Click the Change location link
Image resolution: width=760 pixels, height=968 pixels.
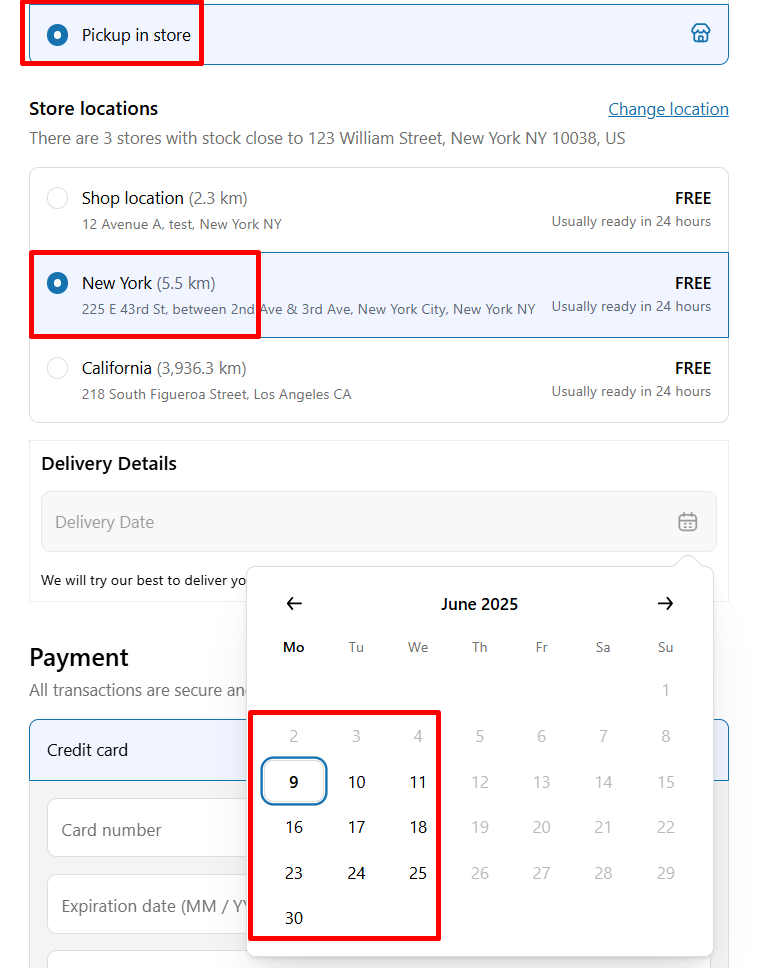[x=668, y=109]
